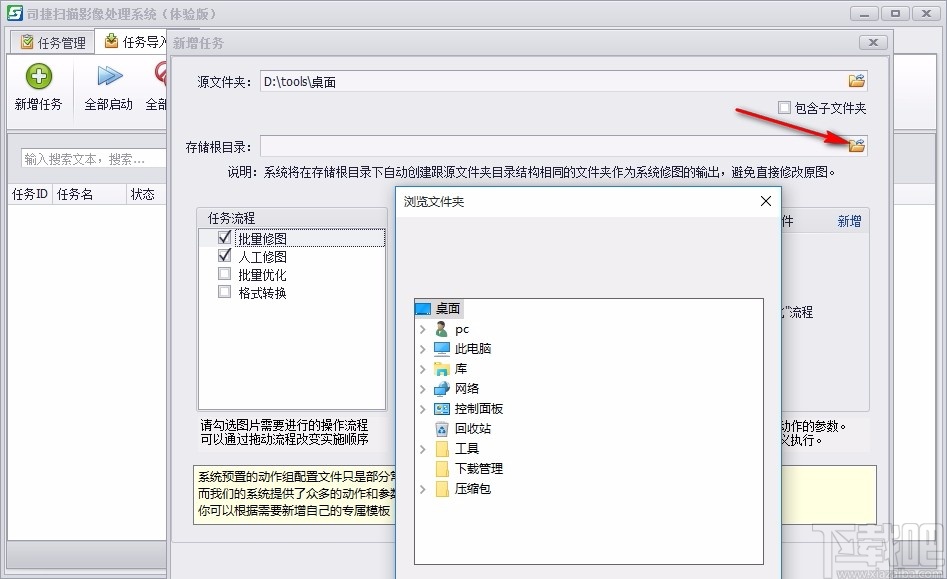Expand the 工具 folder node

(423, 449)
